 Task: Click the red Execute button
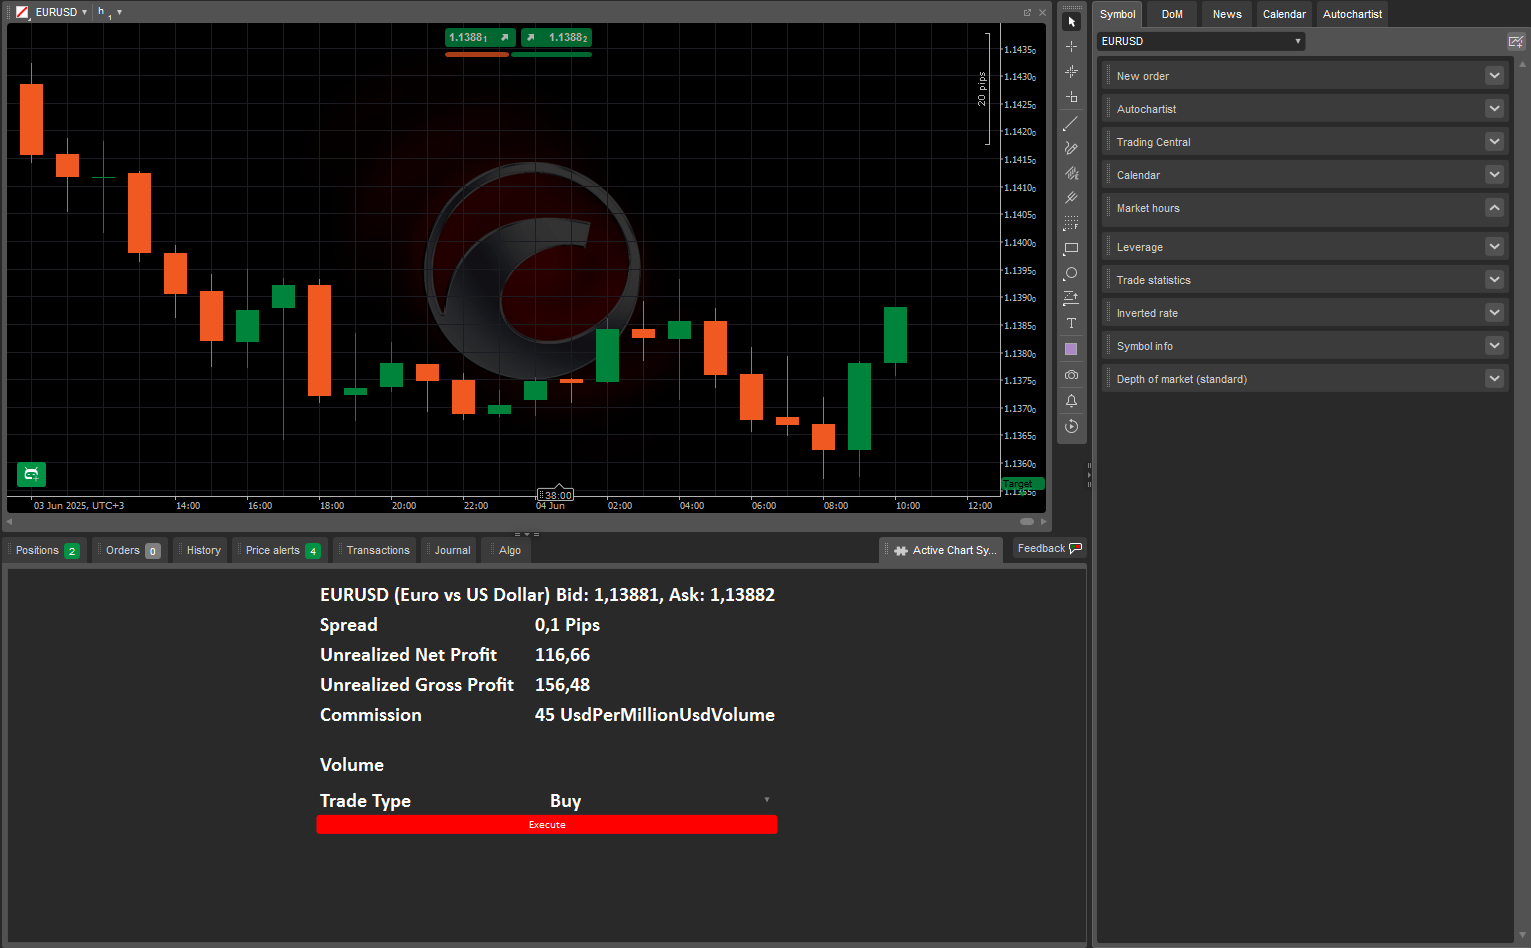(x=547, y=825)
